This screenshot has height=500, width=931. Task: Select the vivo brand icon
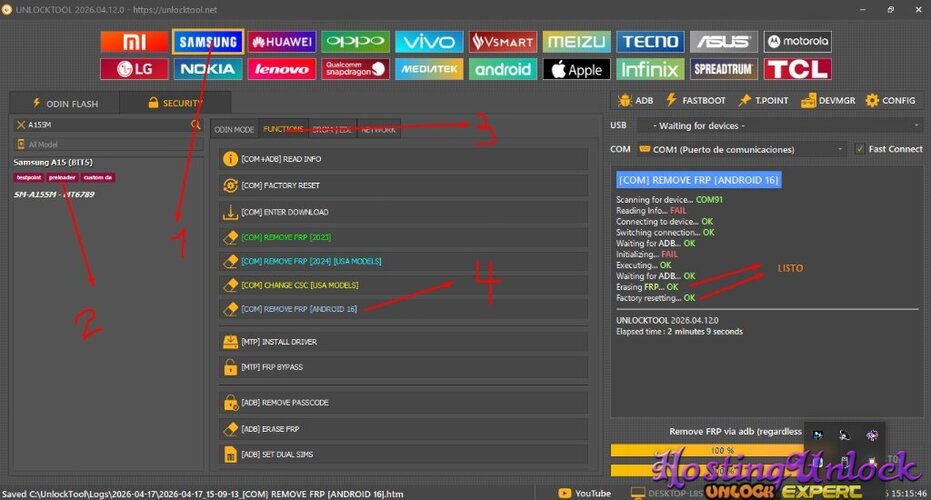tap(429, 42)
